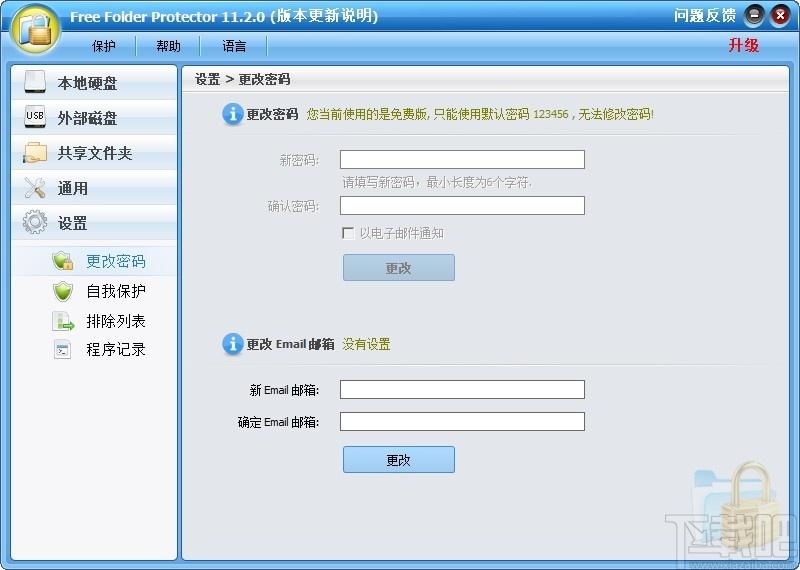Viewport: 800px width, 570px height.
Task: Click the 设置 > 更改密码 breadcrumb
Action: point(242,79)
